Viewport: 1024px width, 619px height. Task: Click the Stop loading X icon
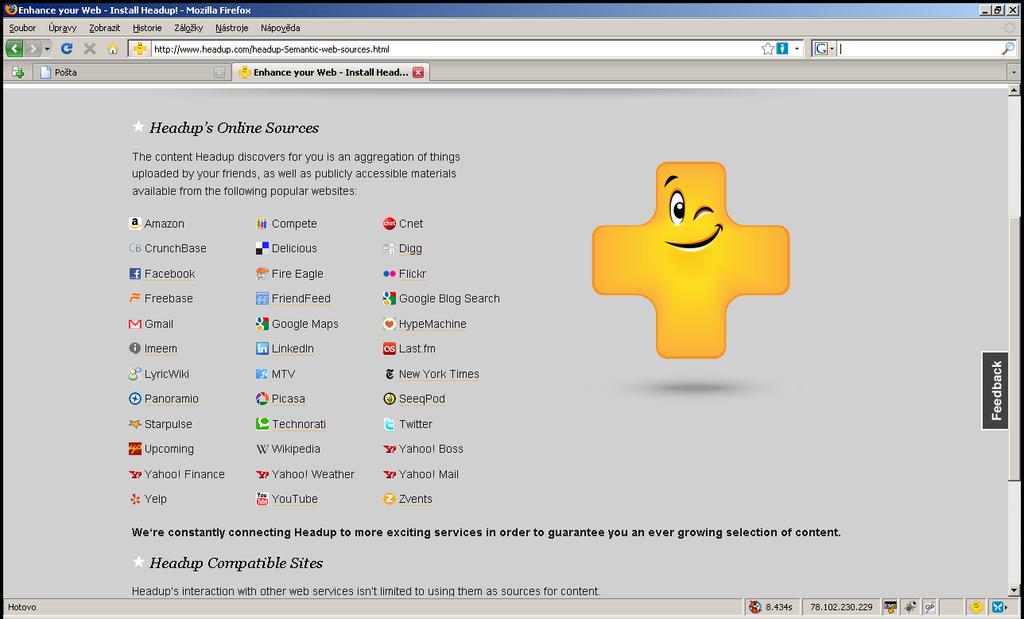pos(89,48)
